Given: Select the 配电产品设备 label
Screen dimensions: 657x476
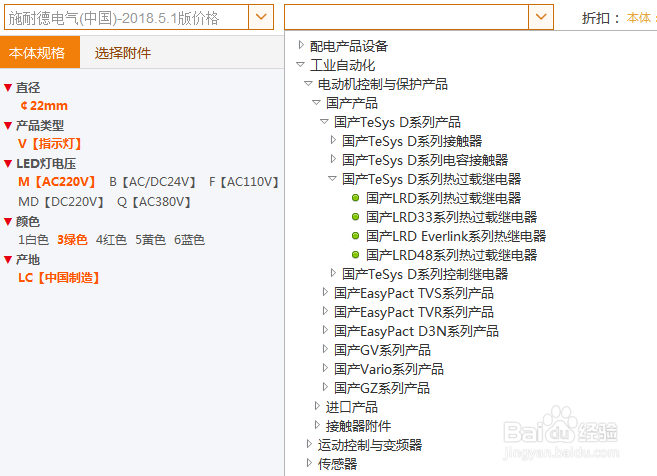Looking at the screenshot, I should pos(349,46).
